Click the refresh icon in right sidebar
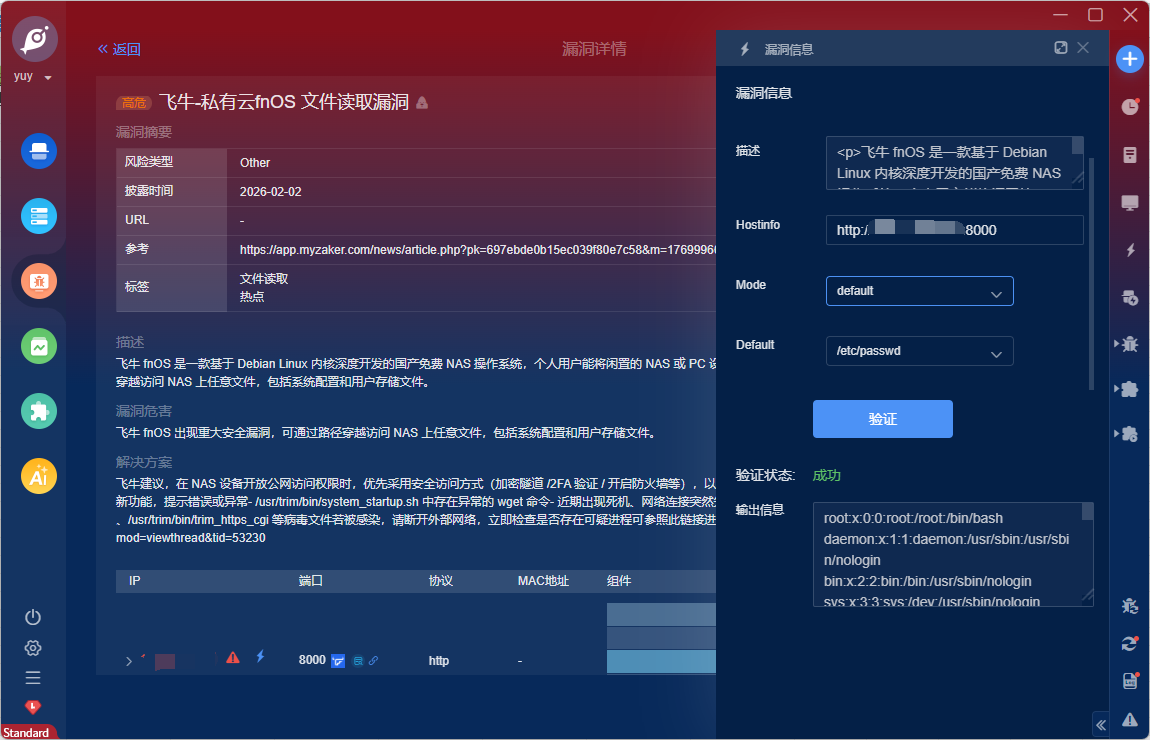 pyautogui.click(x=1129, y=645)
